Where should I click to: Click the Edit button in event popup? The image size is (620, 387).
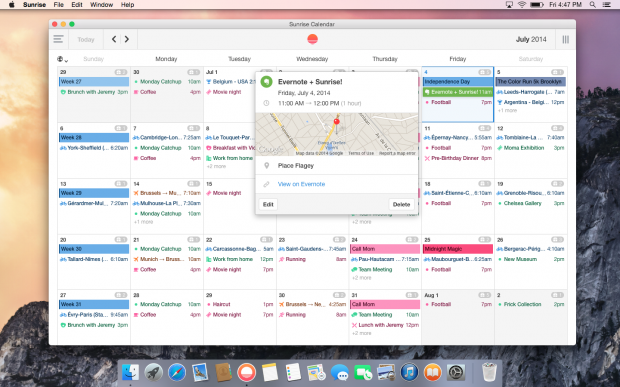(268, 204)
